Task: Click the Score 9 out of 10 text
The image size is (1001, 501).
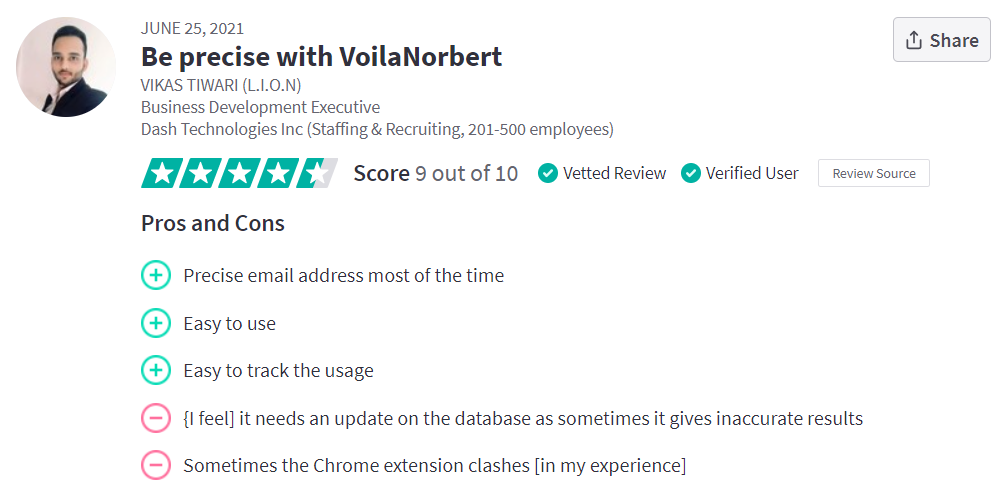Action: (436, 173)
